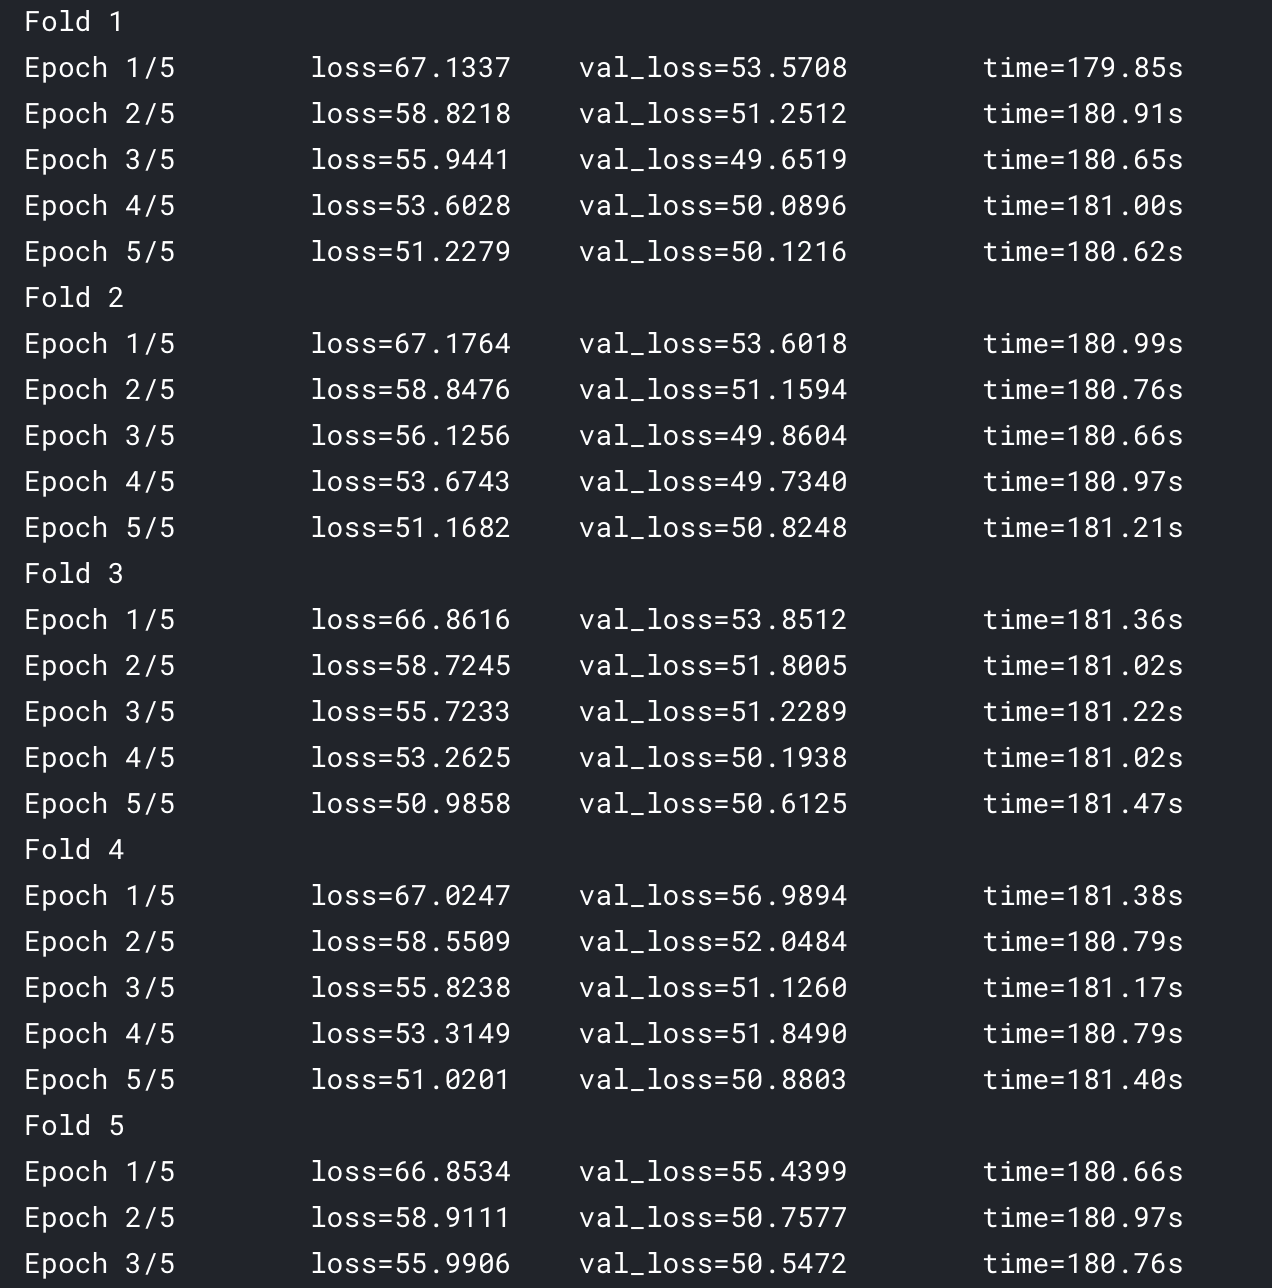Image resolution: width=1272 pixels, height=1288 pixels.
Task: Click loss=51.0201 value
Action: pyautogui.click(x=410, y=1080)
